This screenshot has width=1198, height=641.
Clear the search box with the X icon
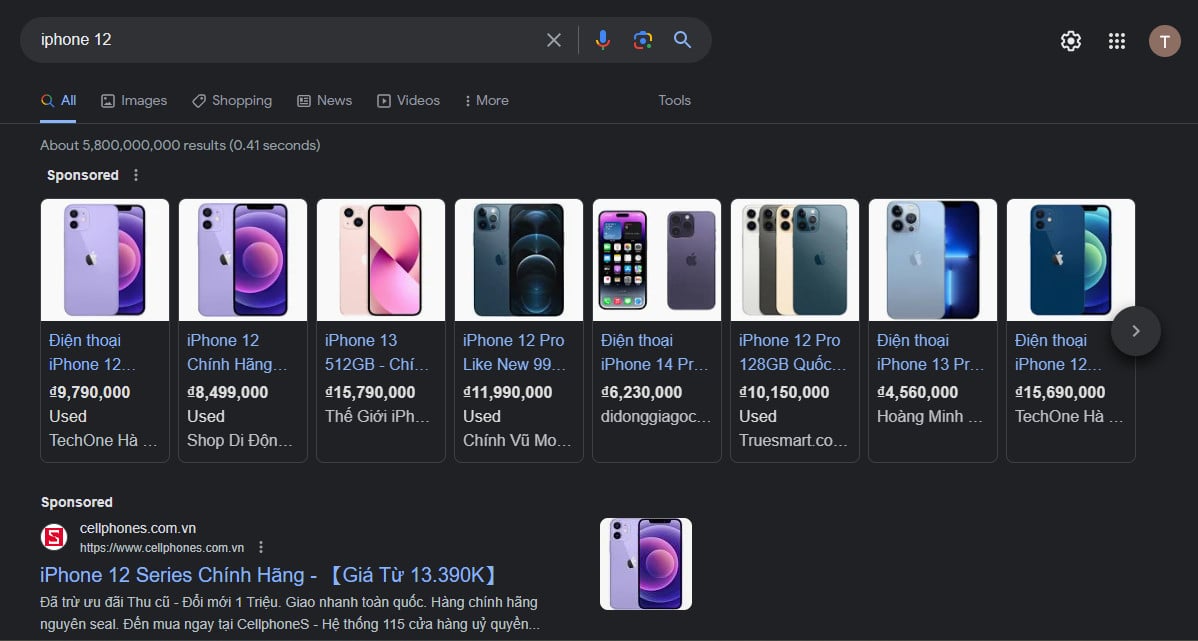(554, 40)
